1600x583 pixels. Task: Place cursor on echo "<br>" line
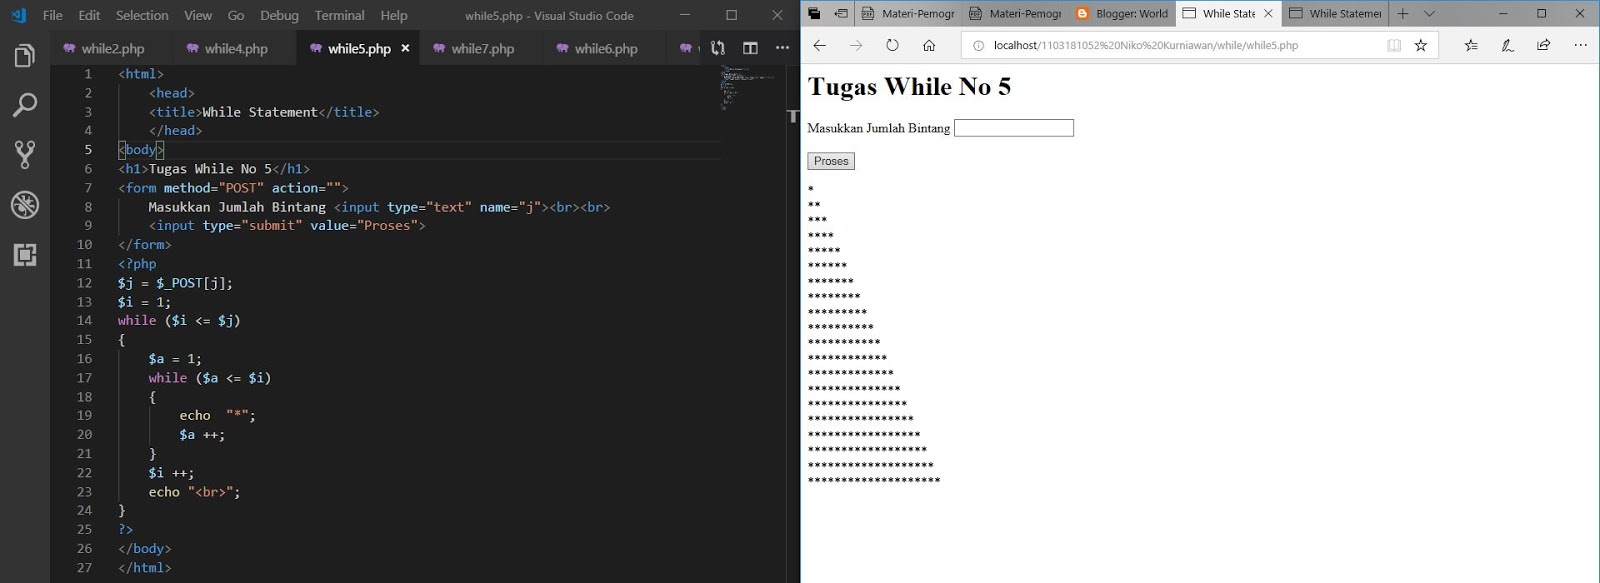tap(194, 492)
